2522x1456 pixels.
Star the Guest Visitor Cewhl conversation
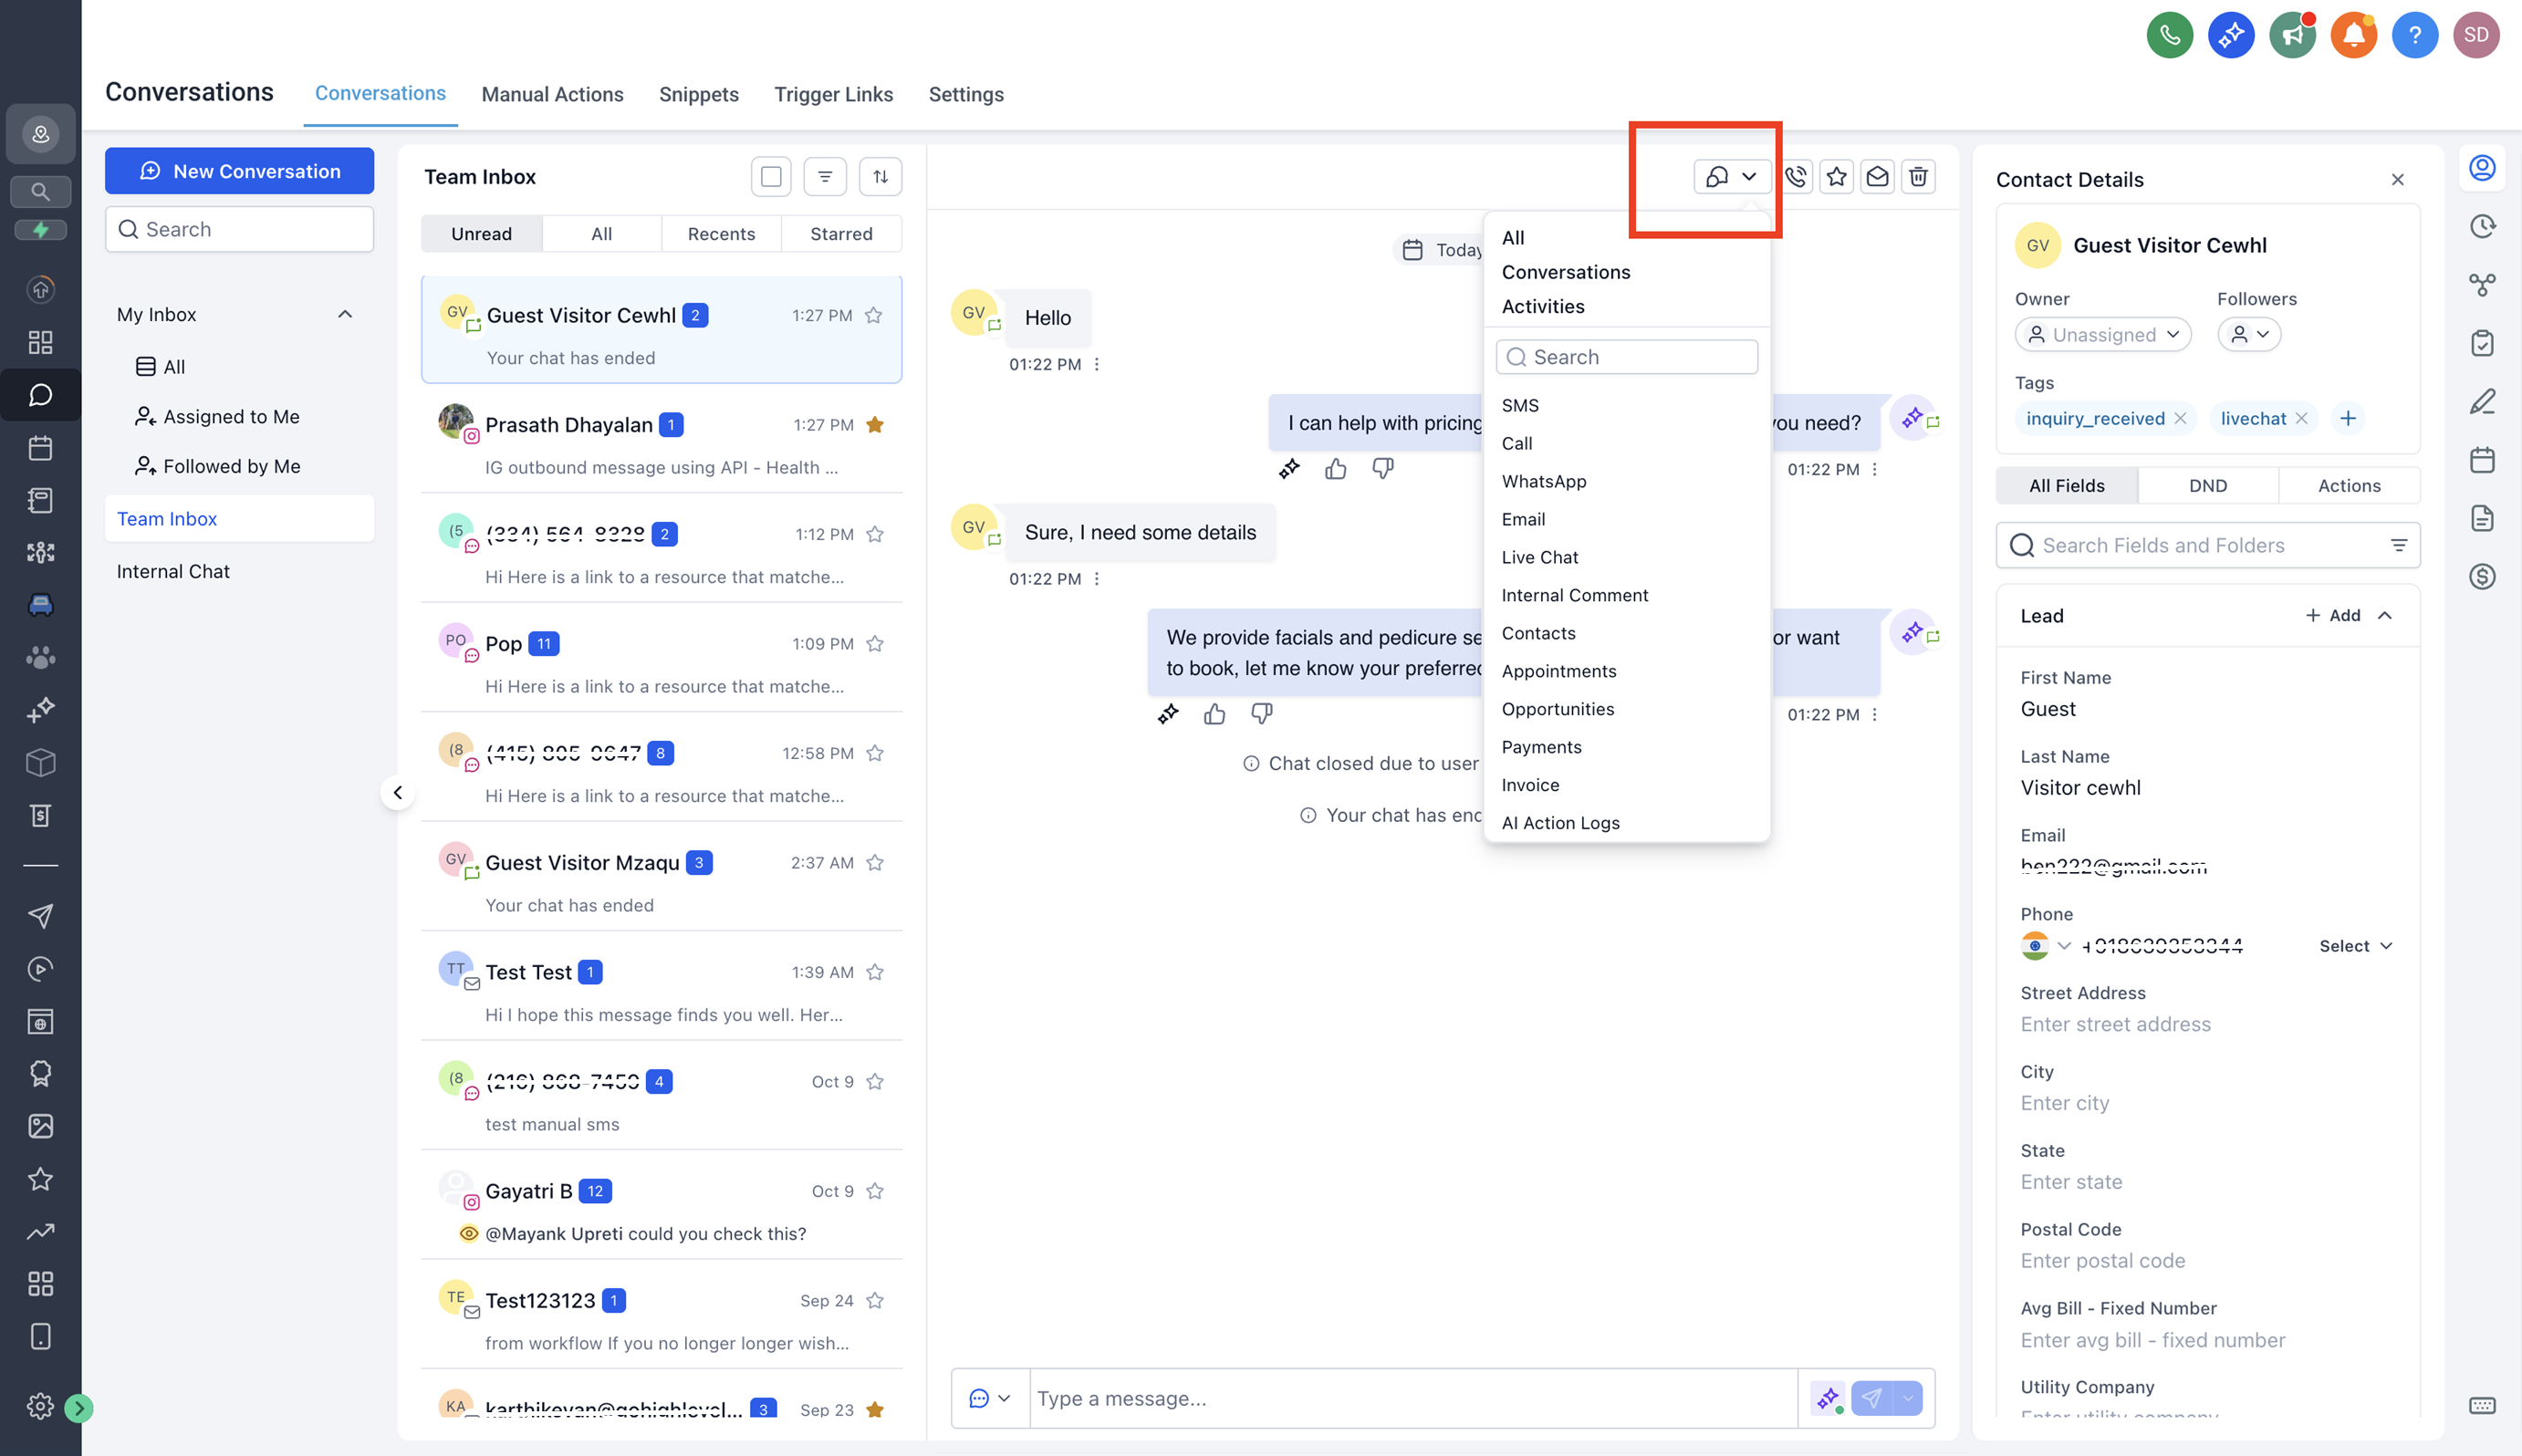pos(873,315)
